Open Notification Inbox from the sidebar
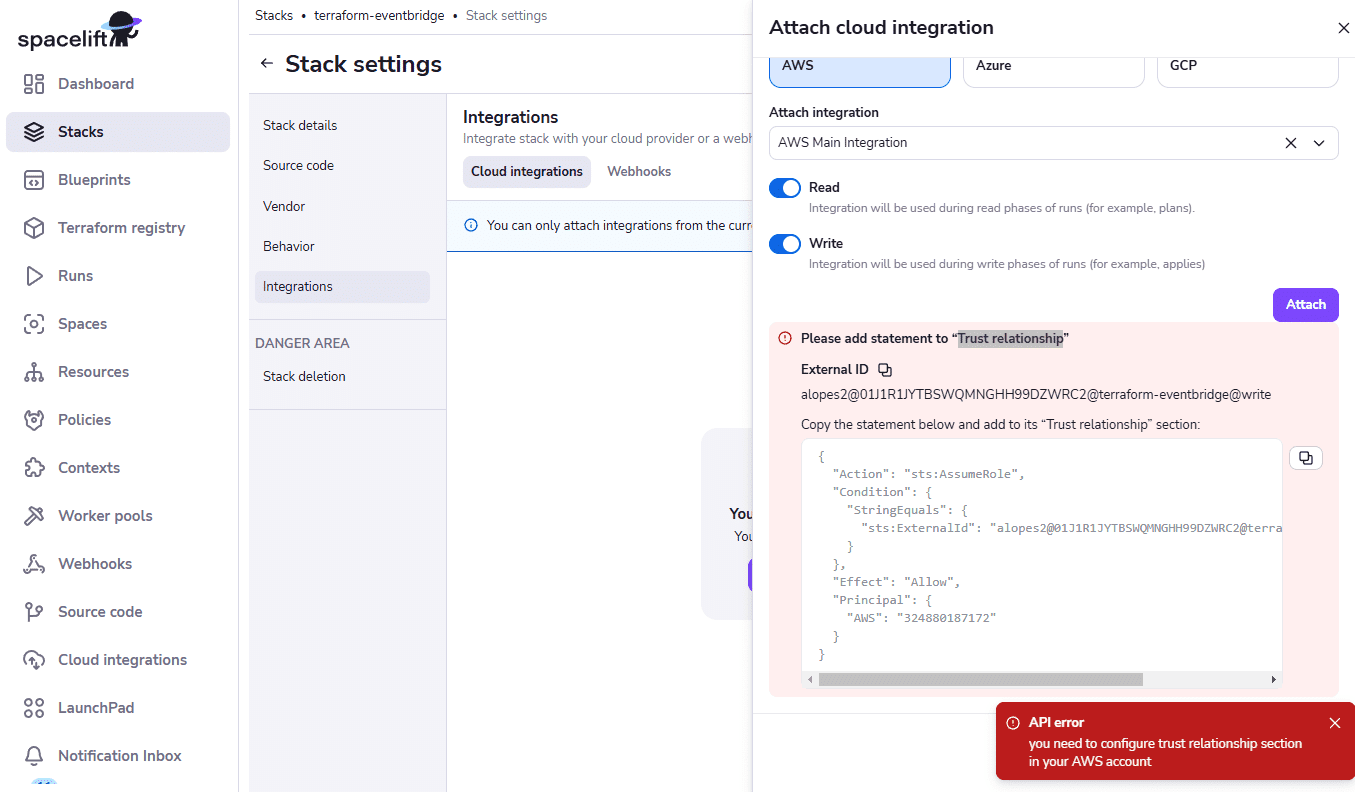 click(118, 756)
